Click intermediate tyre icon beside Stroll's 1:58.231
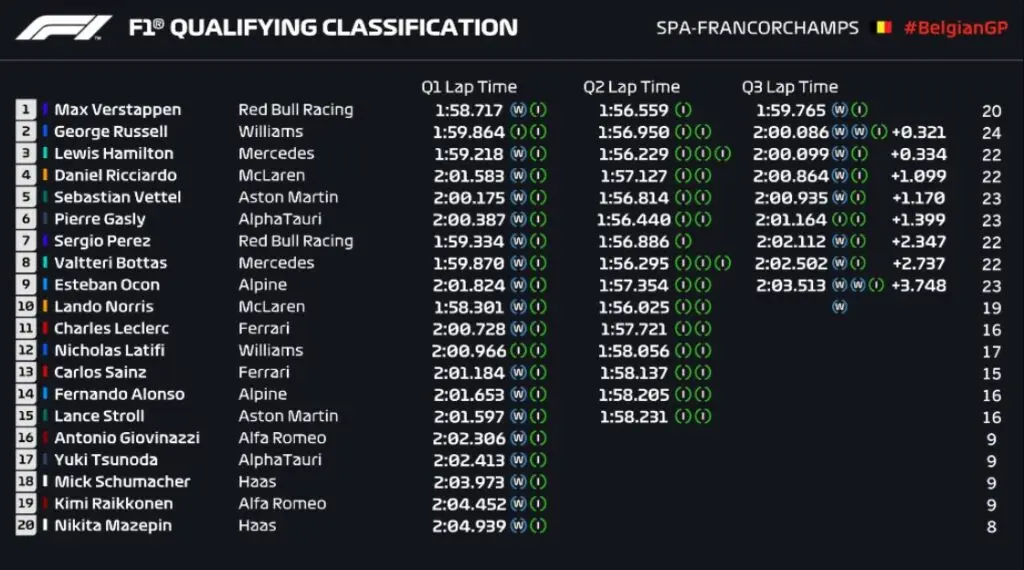This screenshot has height=570, width=1024. coord(684,417)
